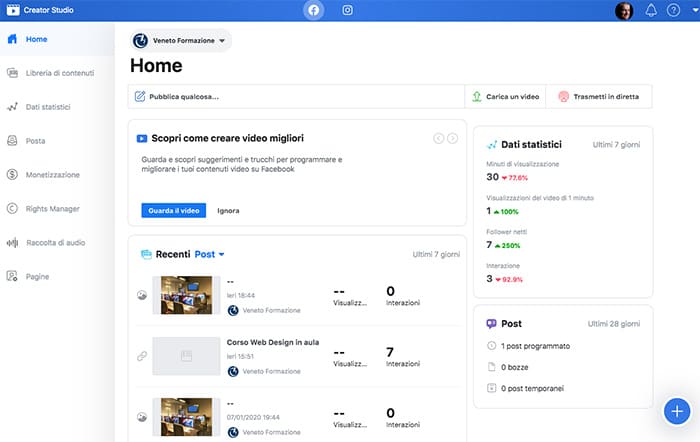700x442 pixels.
Task: Click the Pagine sidebar icon
Action: point(12,276)
